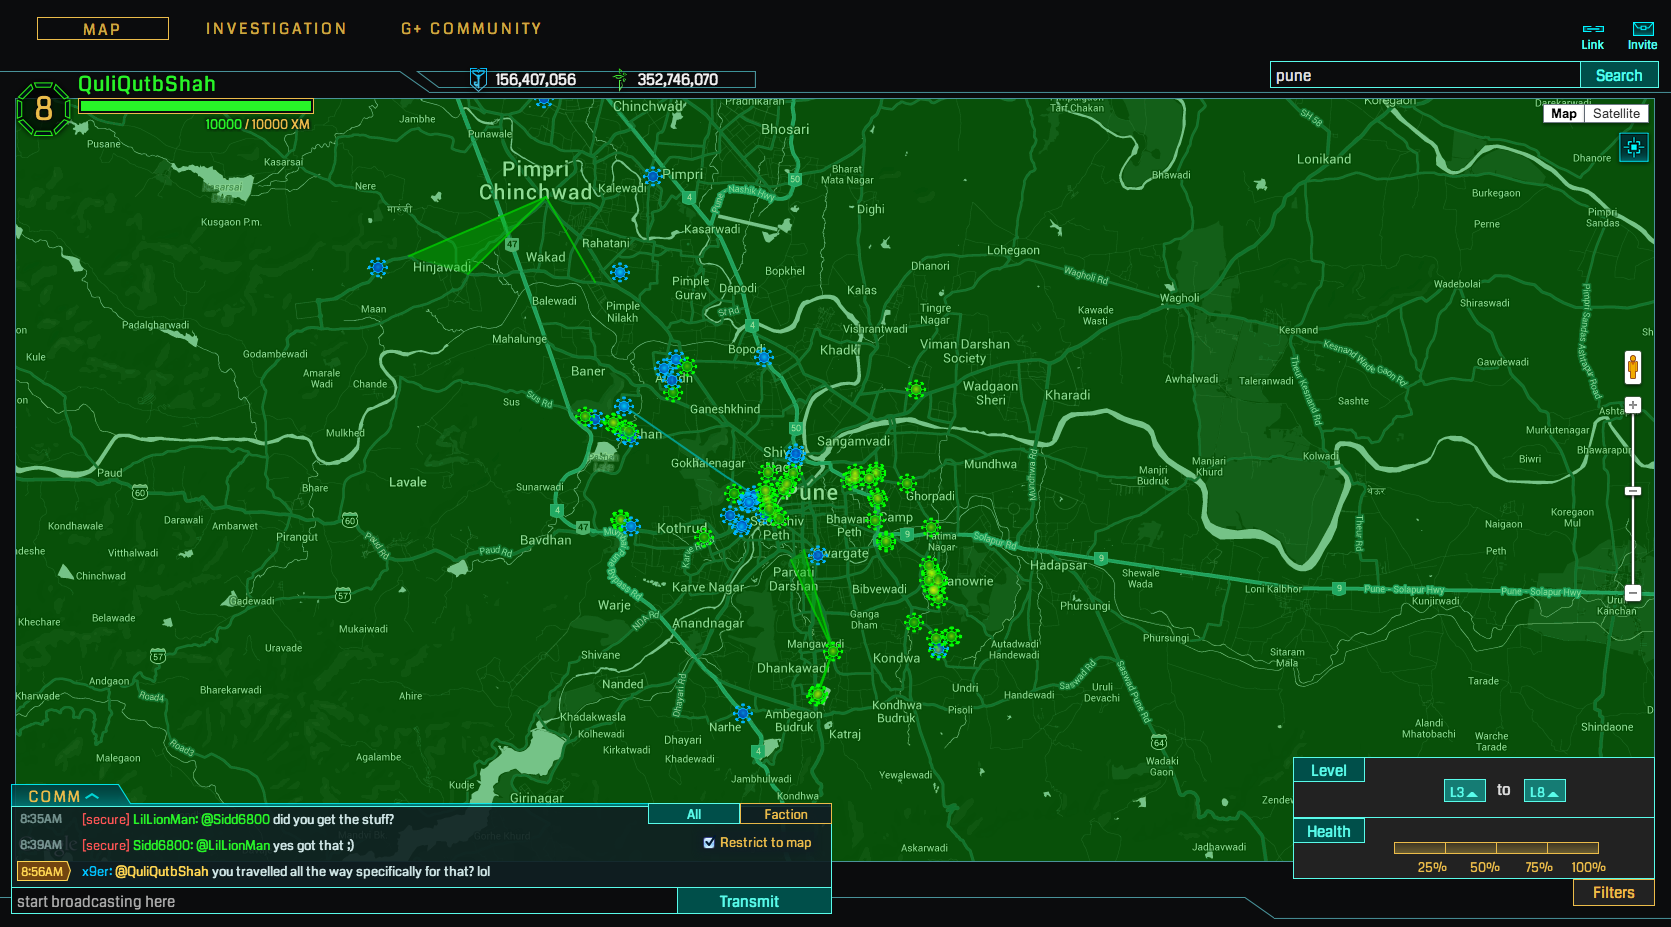
Task: Select the green portal above Ambegaon
Action: click(818, 693)
